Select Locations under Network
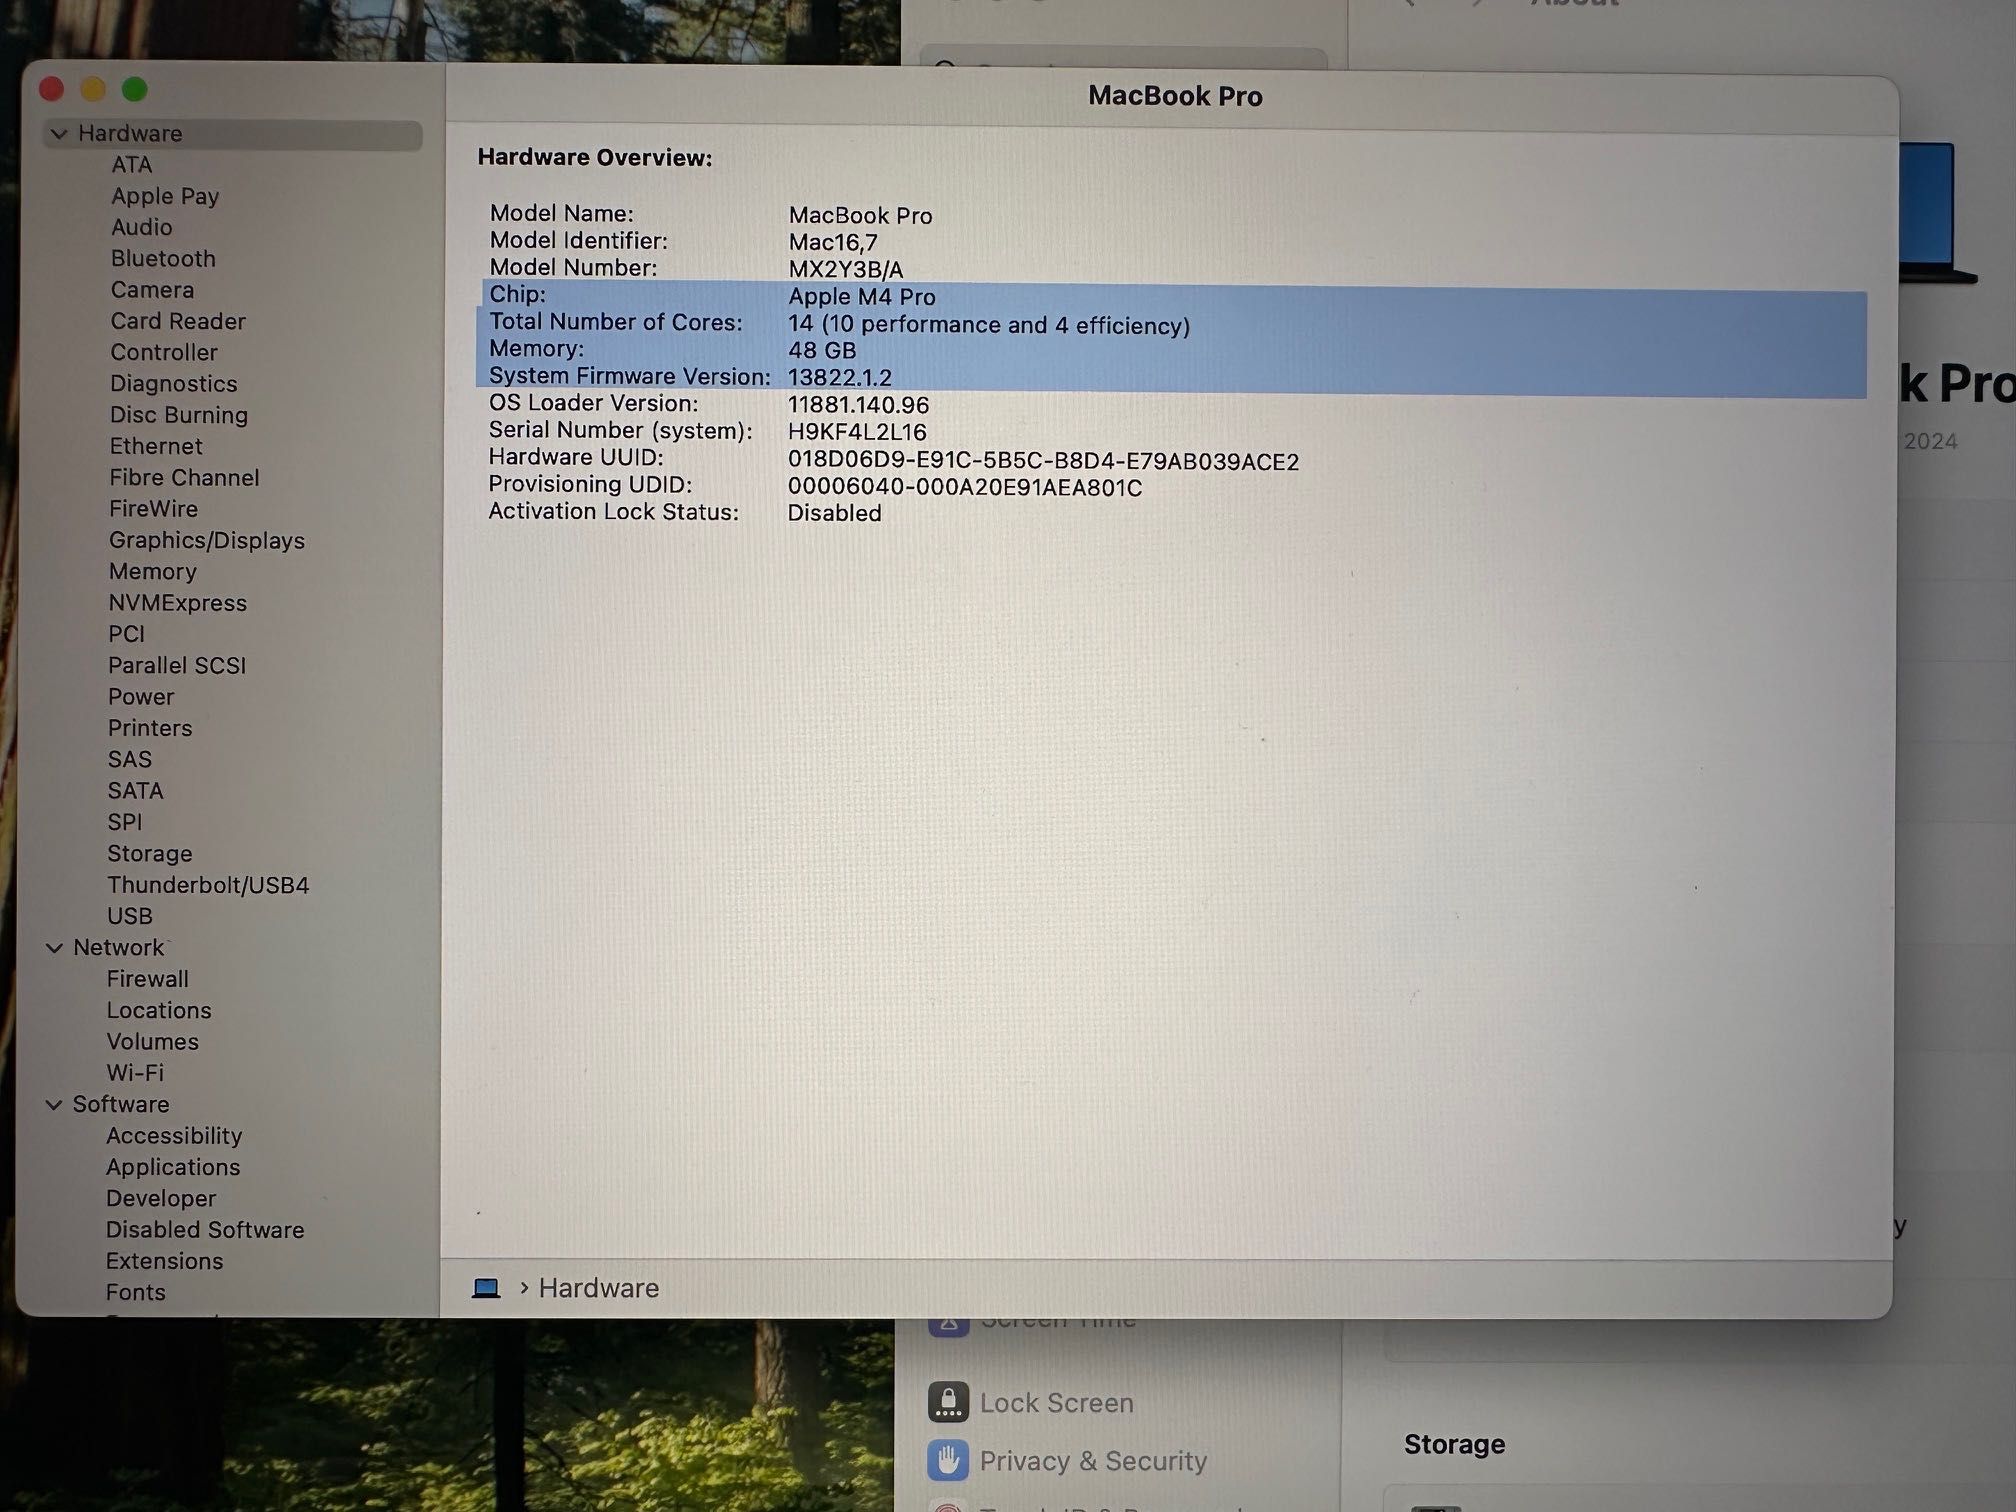The image size is (2016, 1512). point(159,1010)
